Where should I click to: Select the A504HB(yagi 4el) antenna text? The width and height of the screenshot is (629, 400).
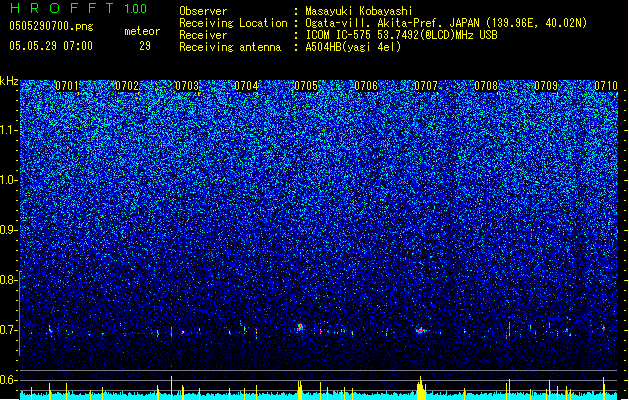[x=353, y=47]
